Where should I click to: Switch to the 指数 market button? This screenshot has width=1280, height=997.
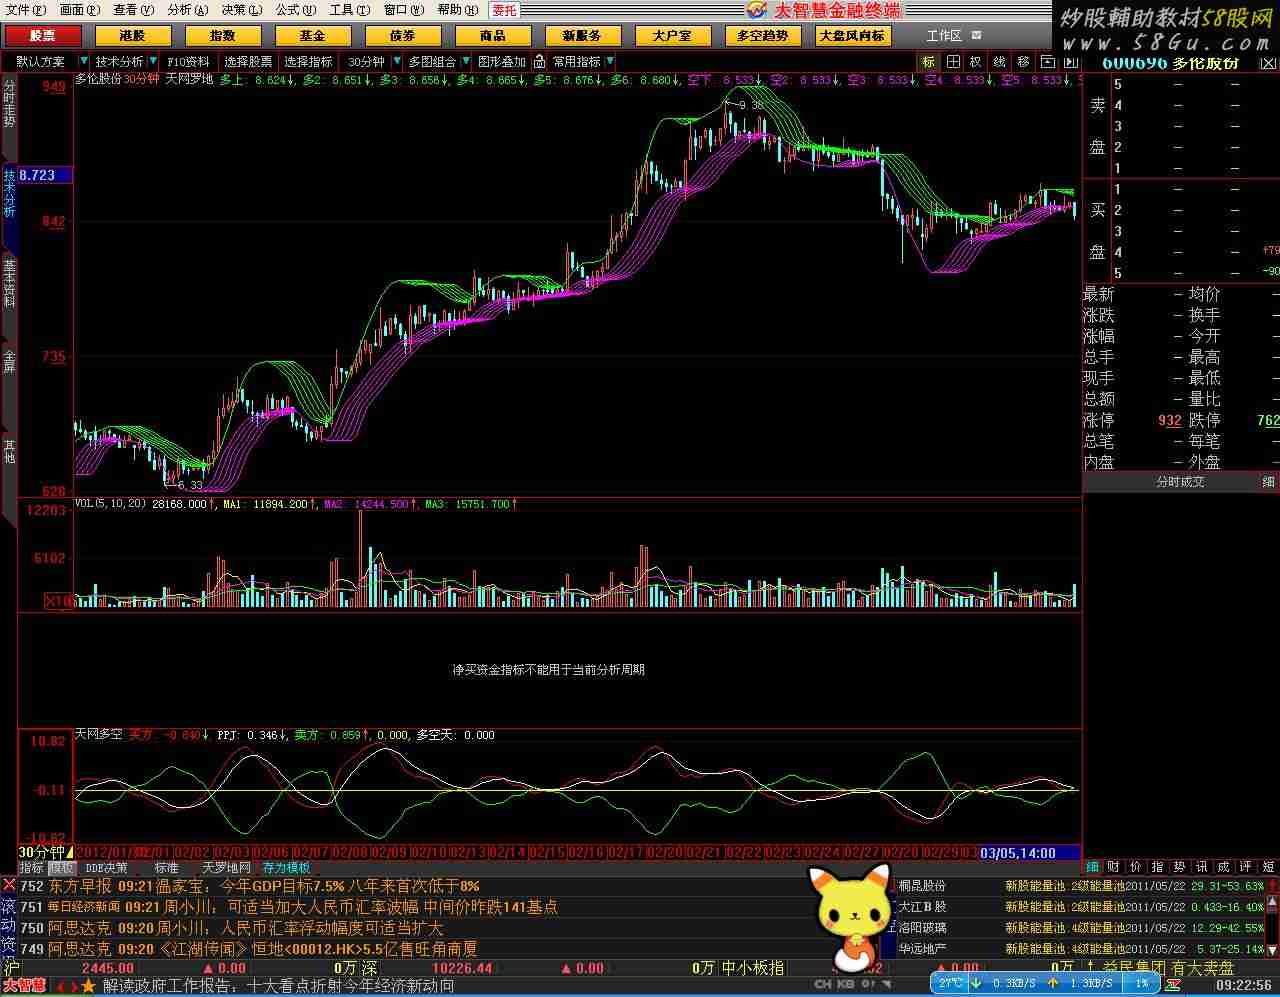(x=223, y=35)
